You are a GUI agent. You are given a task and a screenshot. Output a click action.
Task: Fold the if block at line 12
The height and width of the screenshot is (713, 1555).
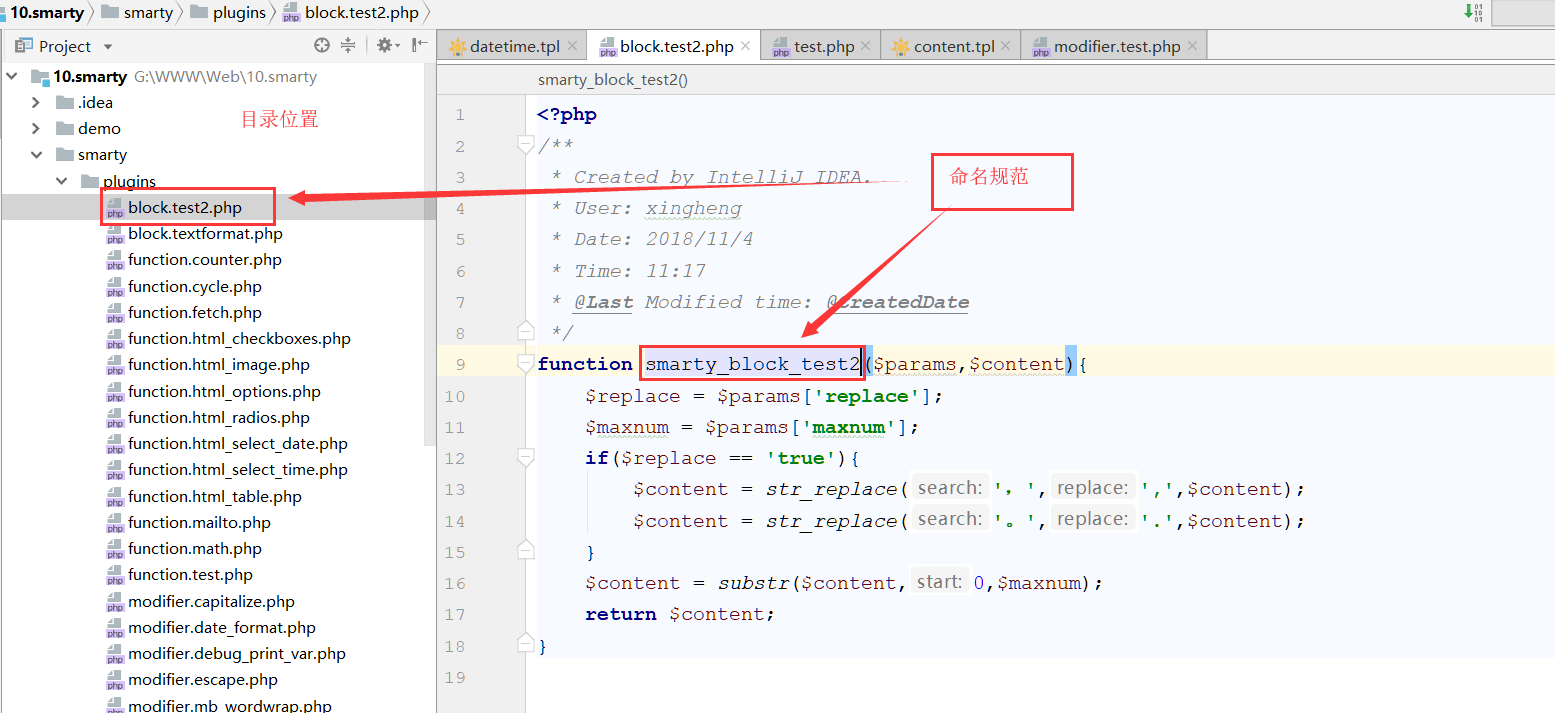point(525,458)
